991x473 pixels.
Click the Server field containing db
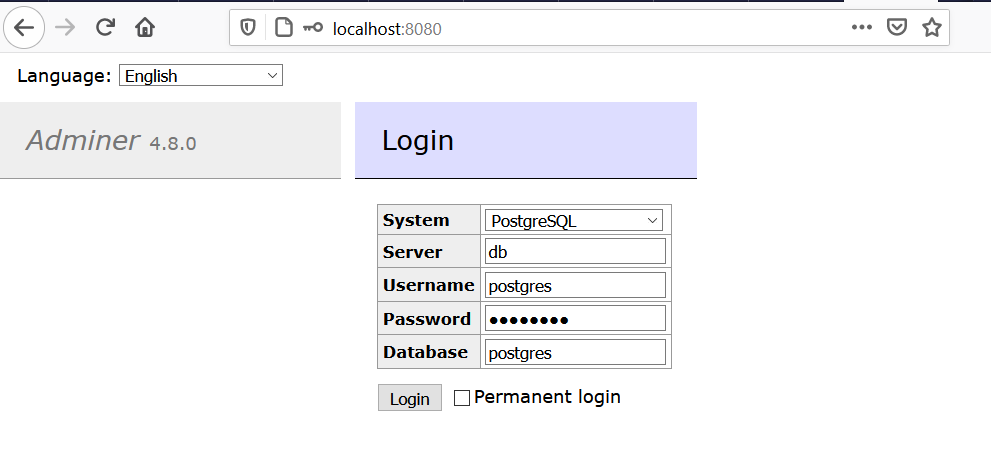pyautogui.click(x=575, y=251)
